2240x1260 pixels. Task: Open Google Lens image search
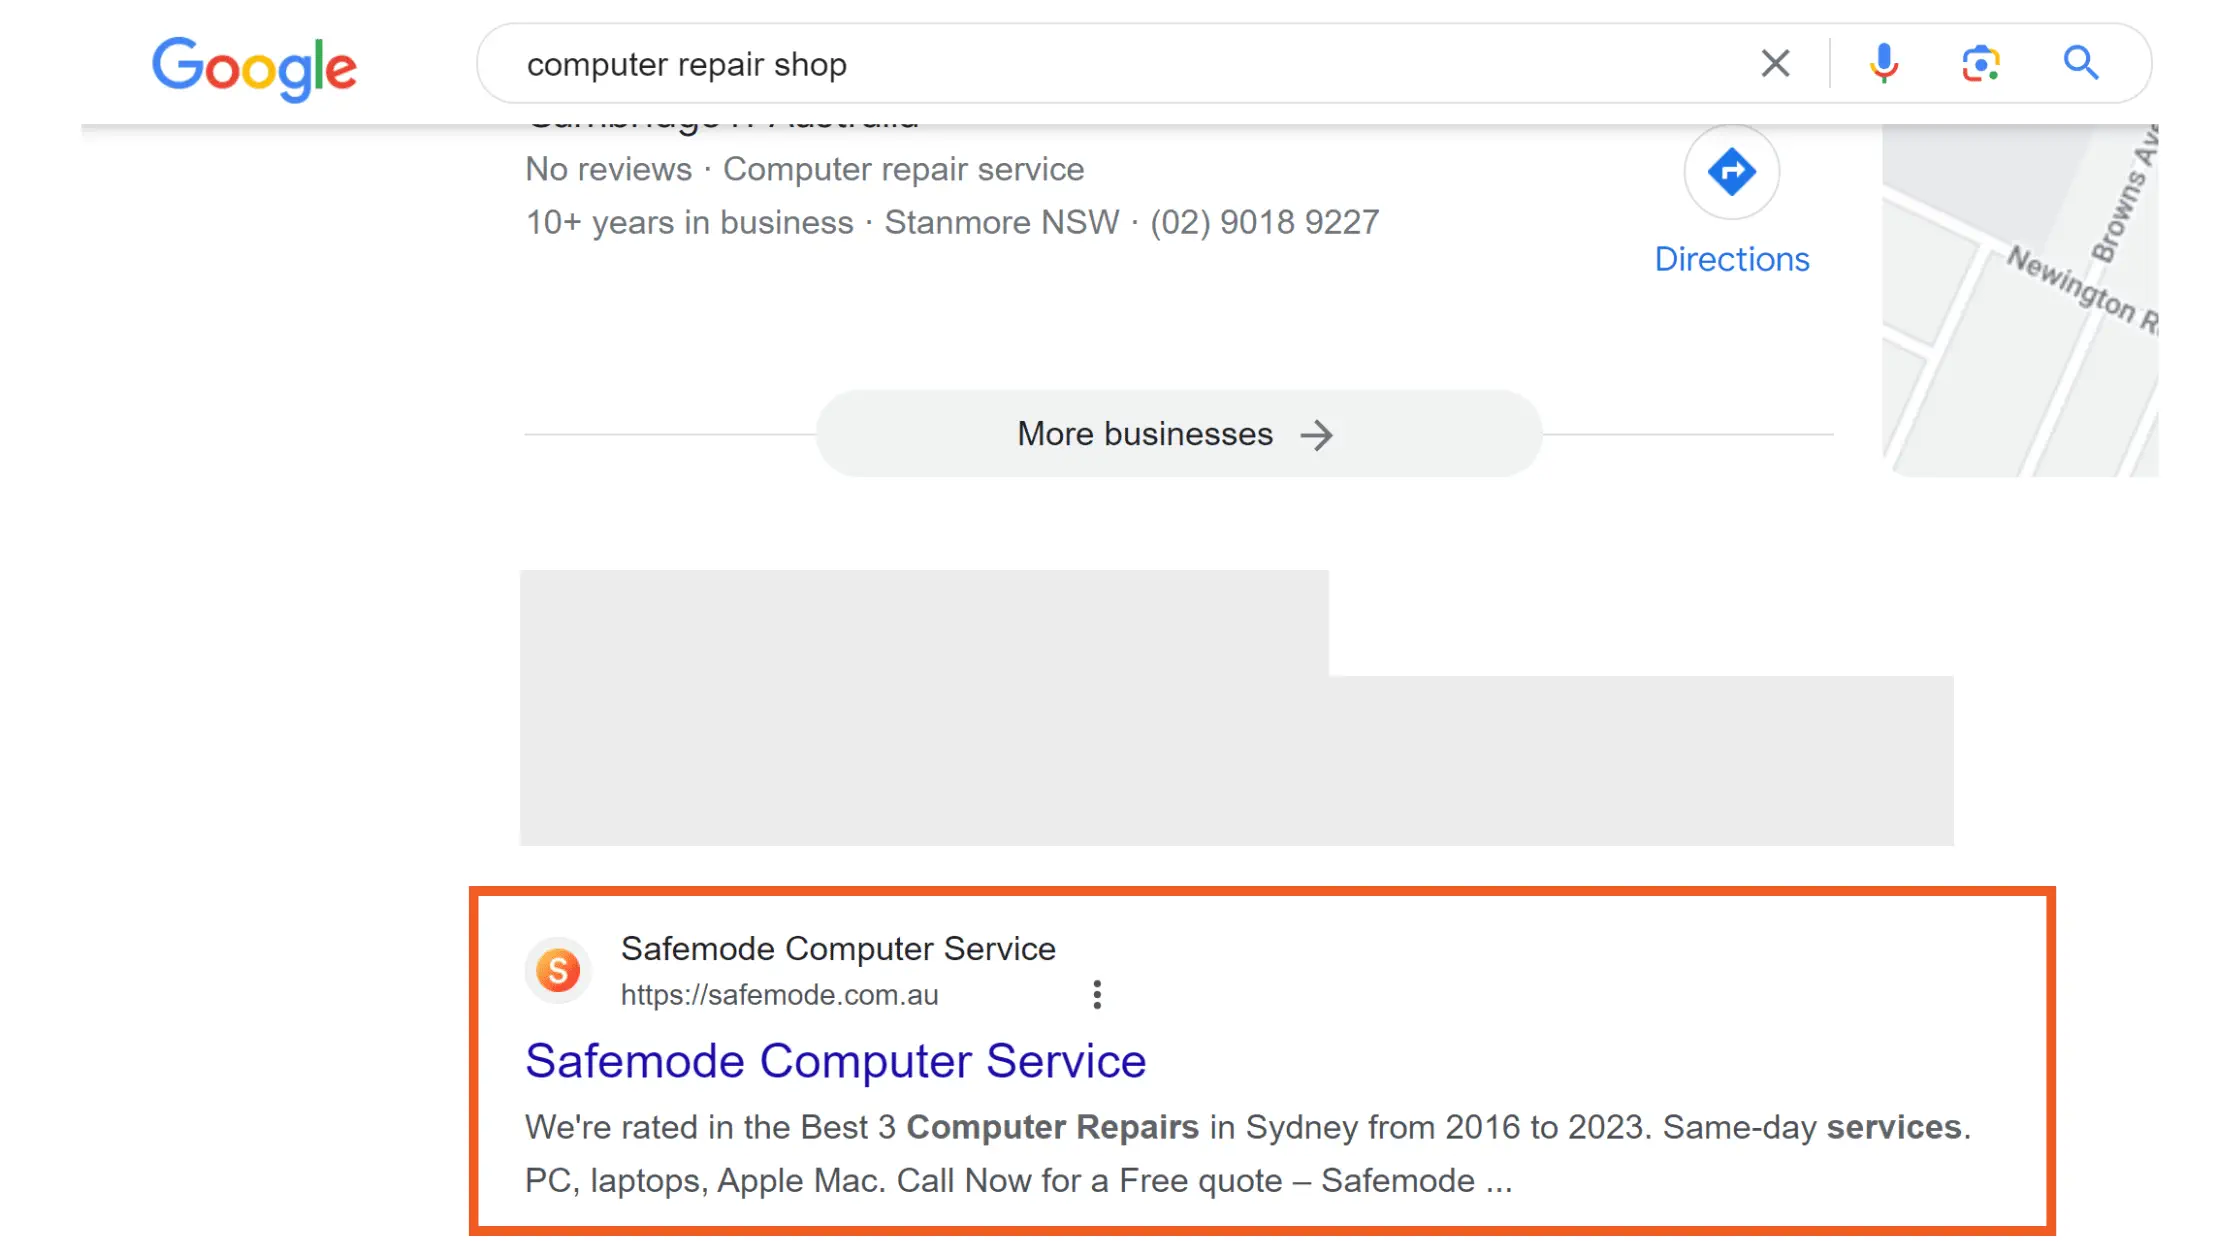(x=1980, y=64)
